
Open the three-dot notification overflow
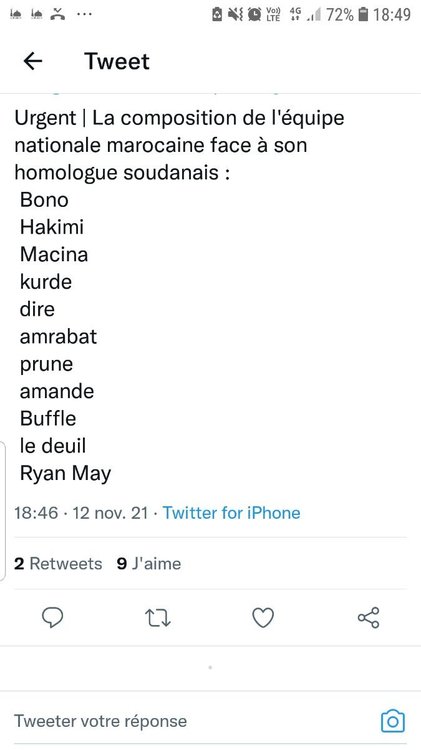[x=84, y=14]
